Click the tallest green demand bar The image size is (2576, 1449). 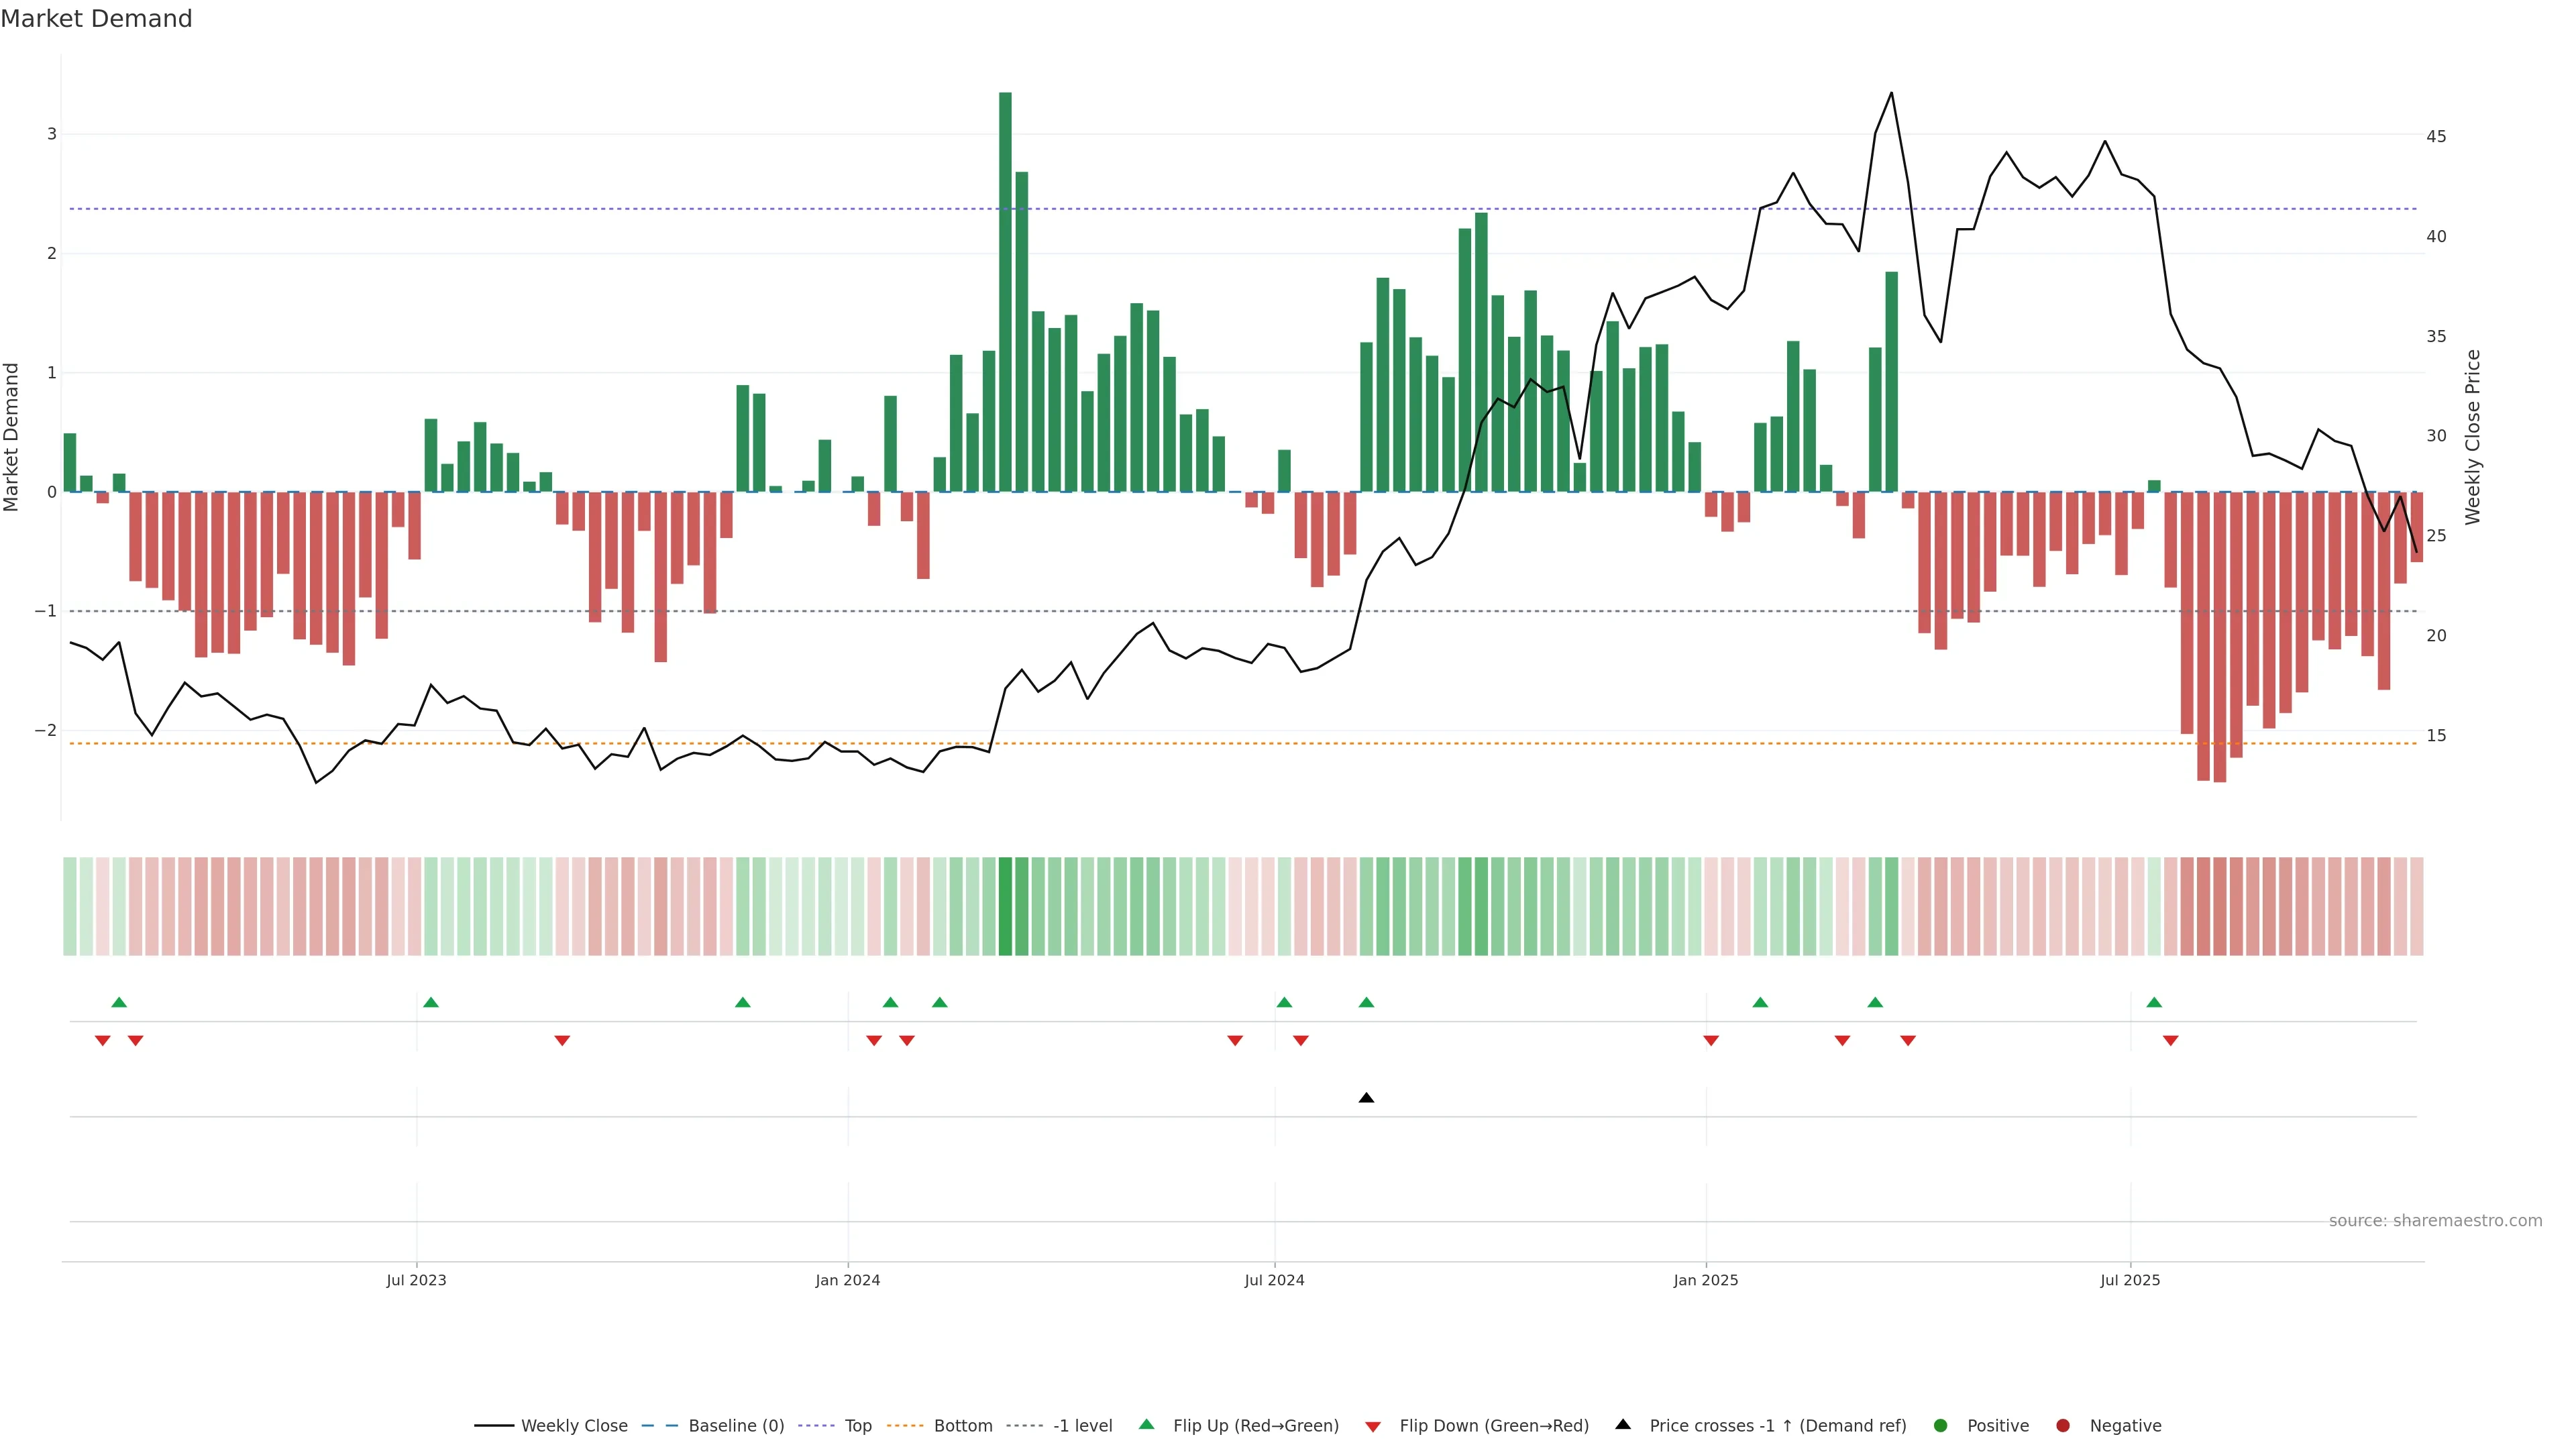[1005, 290]
